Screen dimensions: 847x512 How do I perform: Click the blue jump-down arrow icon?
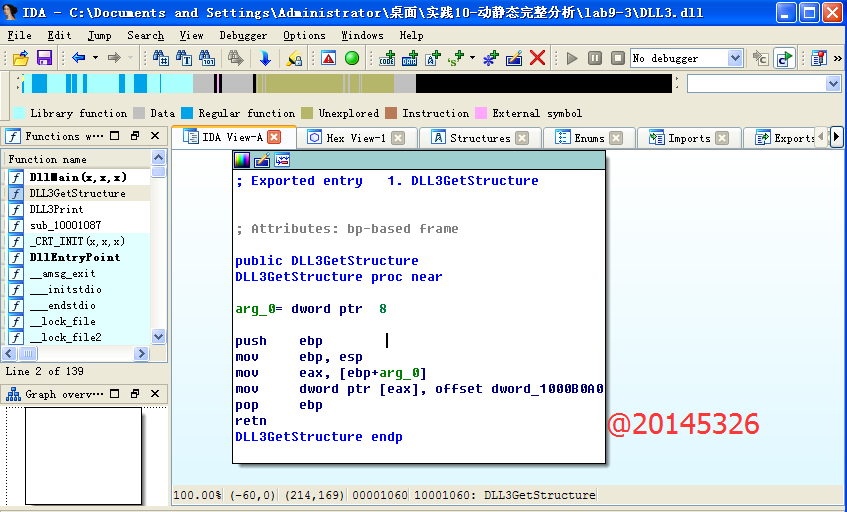[x=264, y=58]
